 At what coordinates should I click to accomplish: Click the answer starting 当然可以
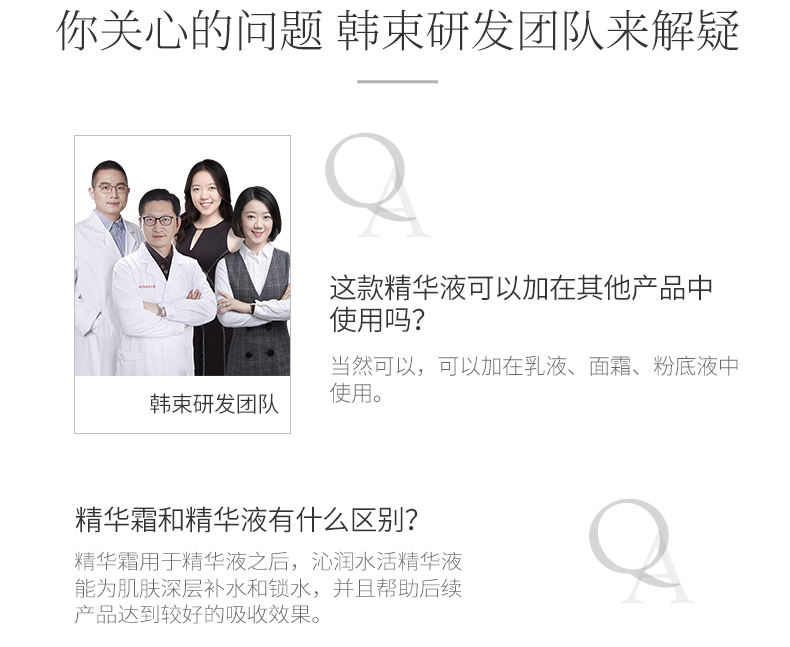[x=534, y=379]
